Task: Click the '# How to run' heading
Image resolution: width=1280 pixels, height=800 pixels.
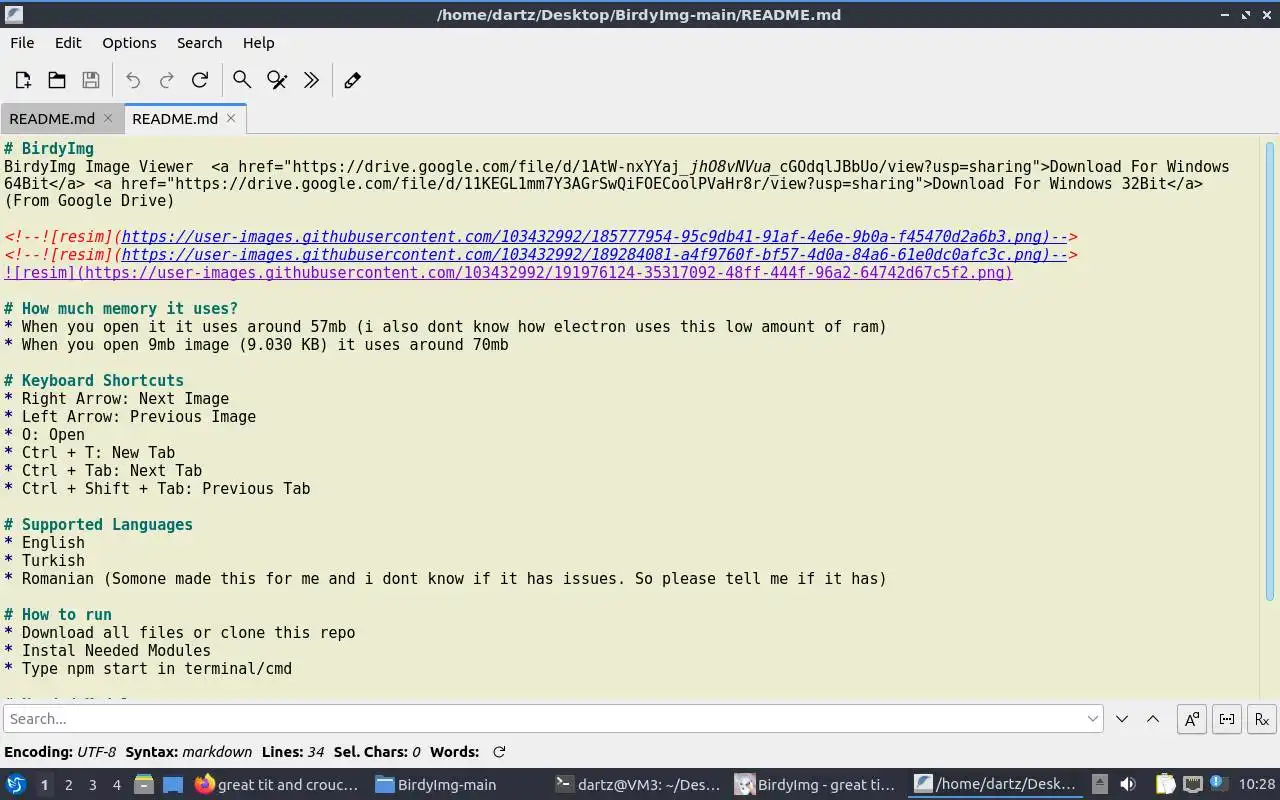Action: (x=58, y=615)
